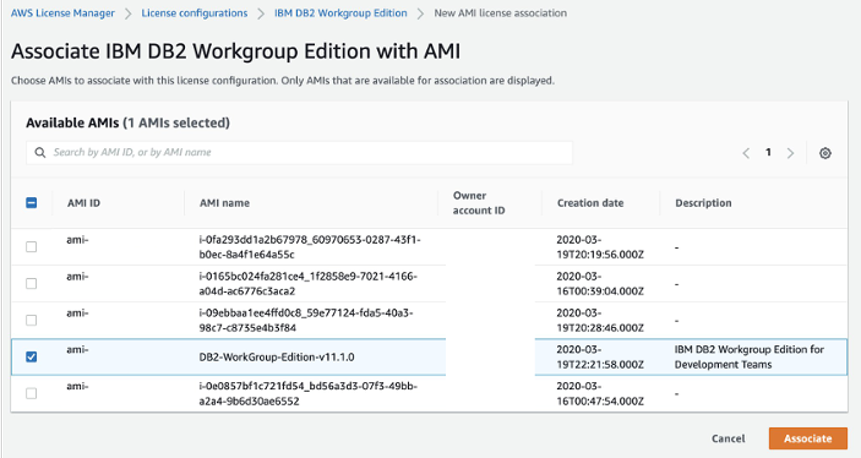Click the AMI name column header
The height and width of the screenshot is (458, 861).
point(225,203)
